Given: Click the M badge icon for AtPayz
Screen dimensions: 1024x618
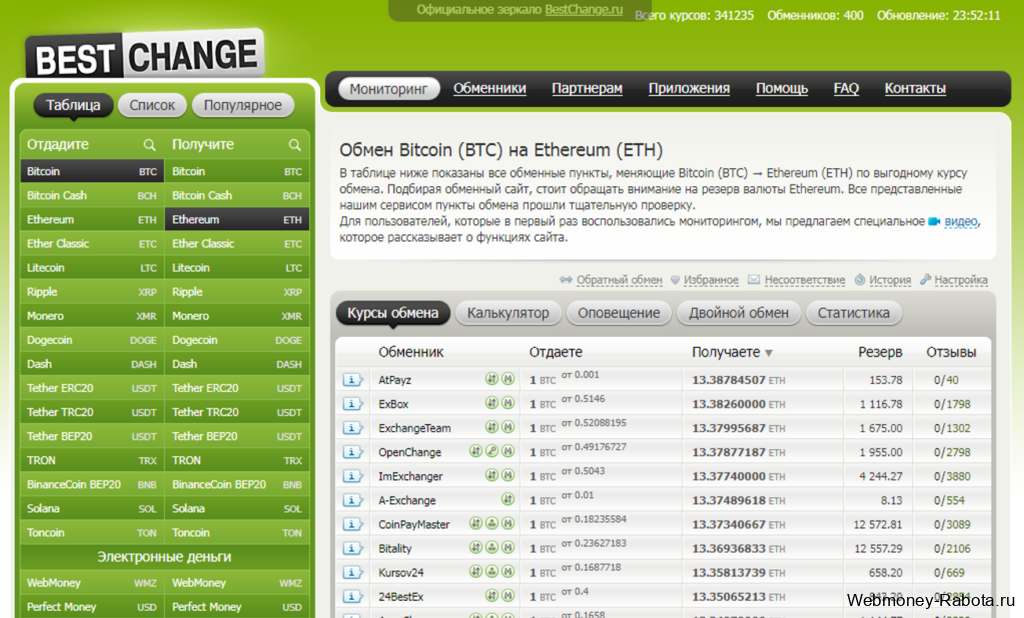Looking at the screenshot, I should pos(507,379).
